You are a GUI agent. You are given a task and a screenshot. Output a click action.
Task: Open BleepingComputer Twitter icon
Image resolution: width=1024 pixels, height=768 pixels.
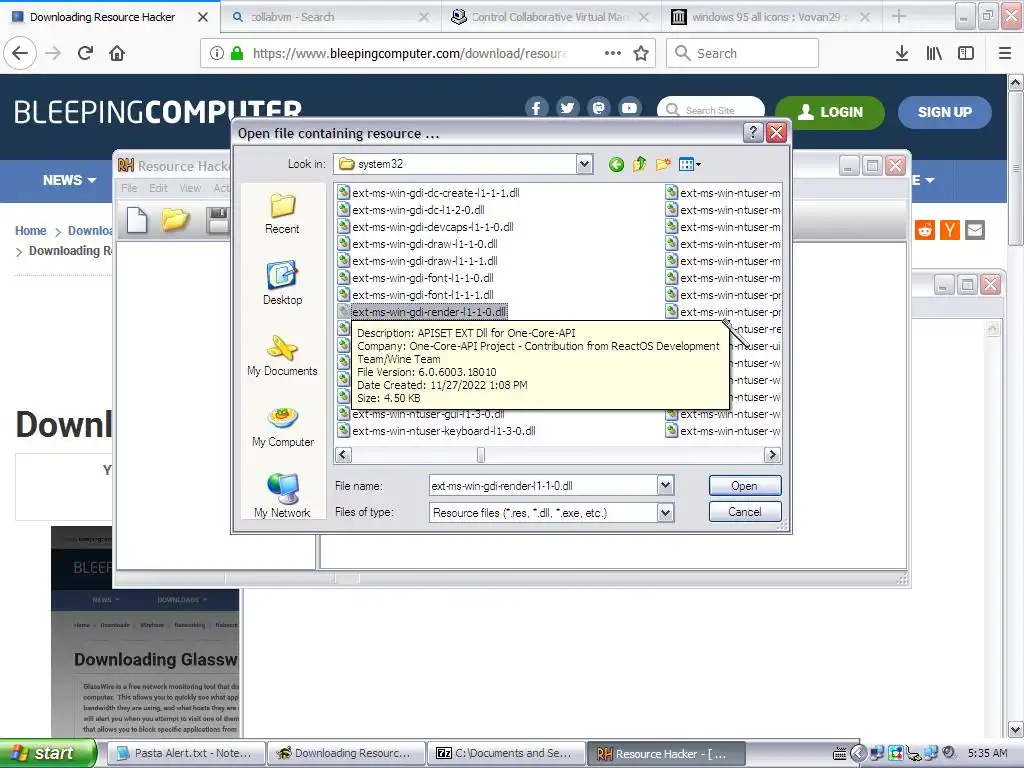pyautogui.click(x=568, y=108)
